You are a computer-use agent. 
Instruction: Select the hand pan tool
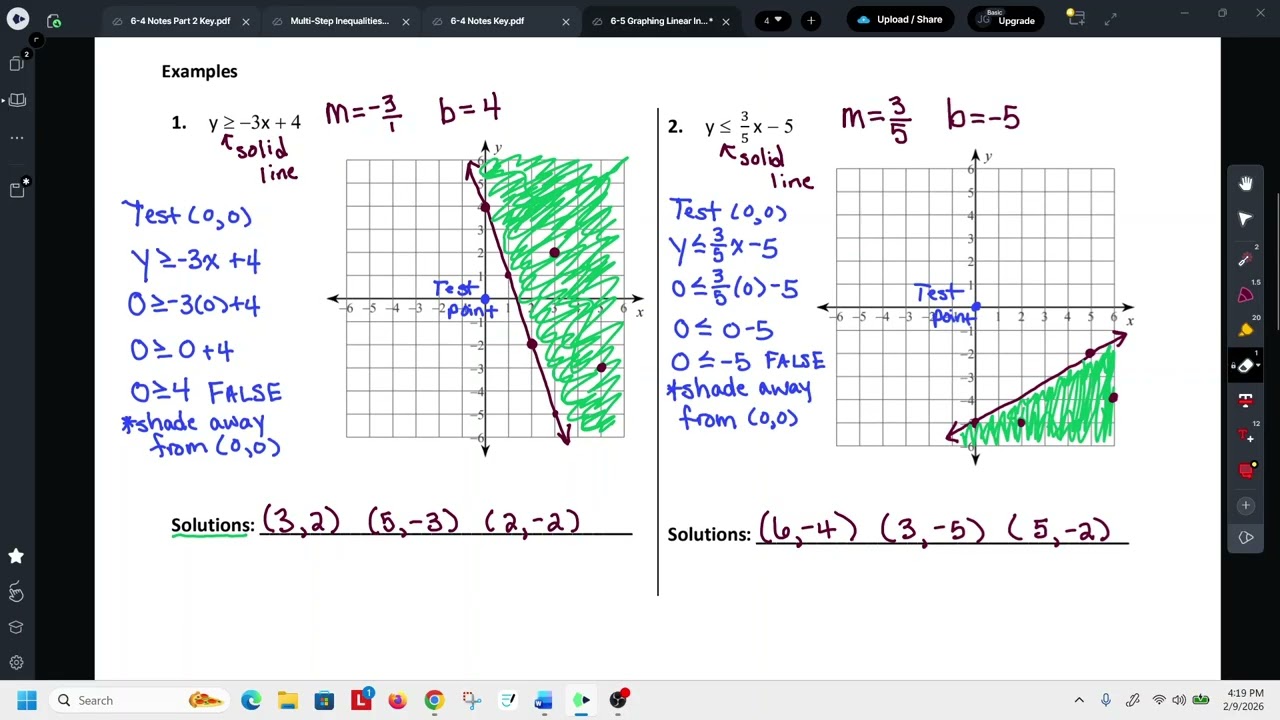point(1246,183)
